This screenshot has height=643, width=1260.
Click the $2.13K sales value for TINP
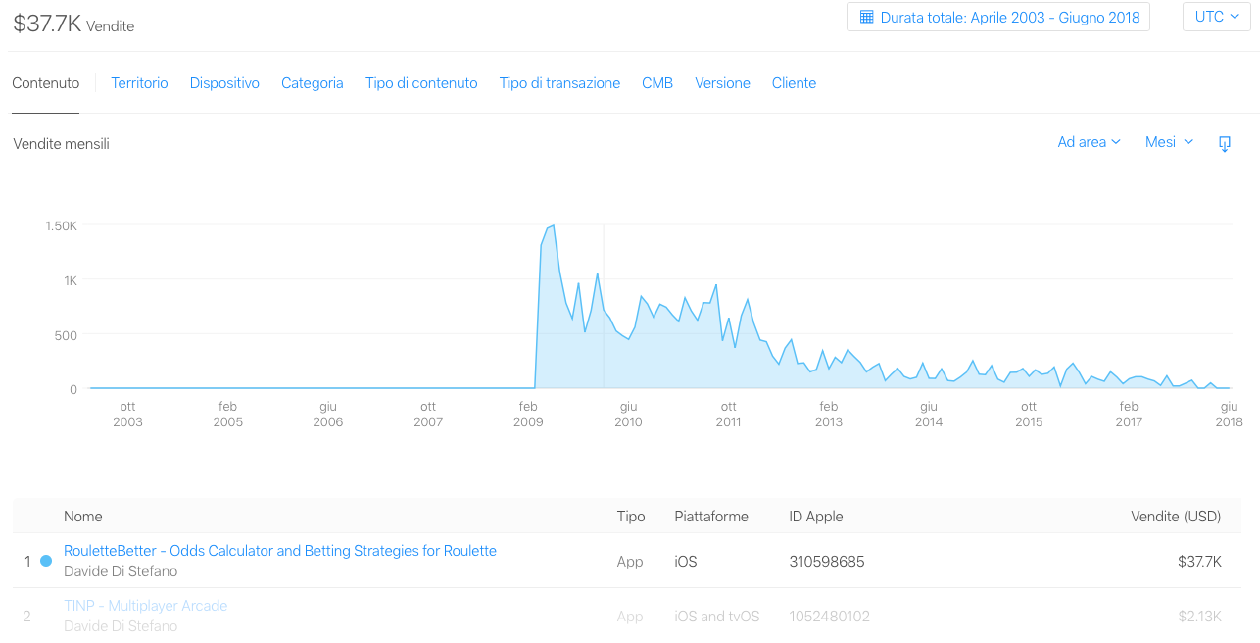click(1200, 616)
